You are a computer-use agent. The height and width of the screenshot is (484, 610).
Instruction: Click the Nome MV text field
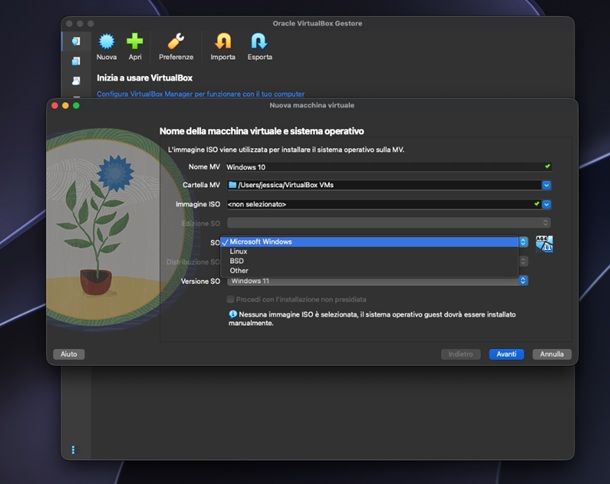(x=389, y=167)
